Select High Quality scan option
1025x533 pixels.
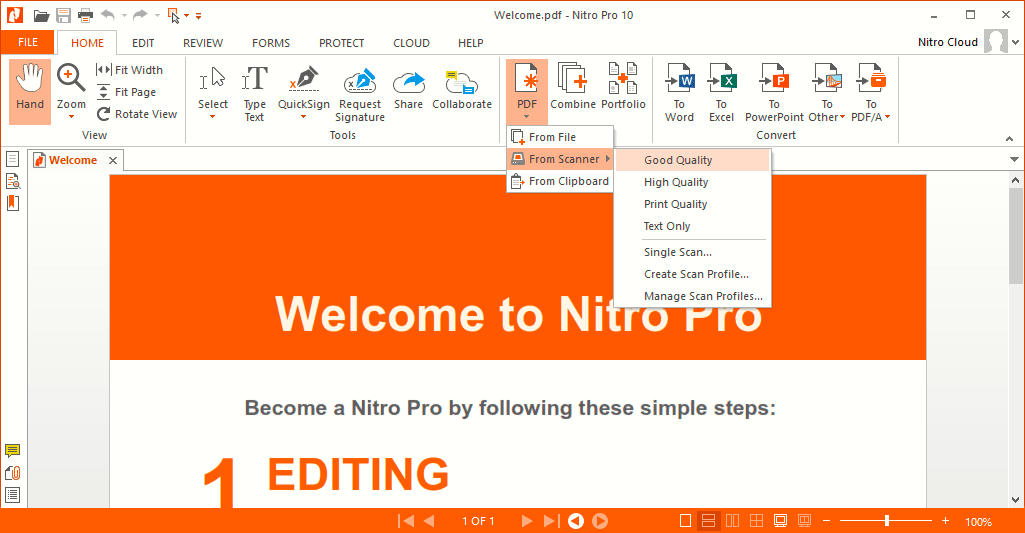click(x=693, y=182)
